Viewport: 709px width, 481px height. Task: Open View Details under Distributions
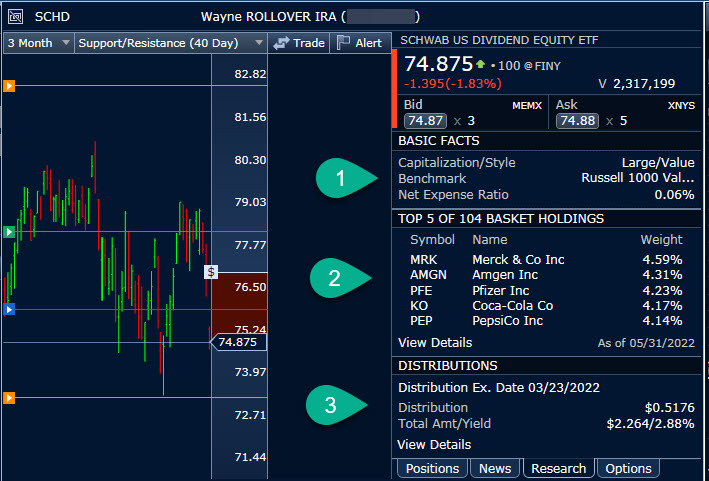[x=434, y=444]
